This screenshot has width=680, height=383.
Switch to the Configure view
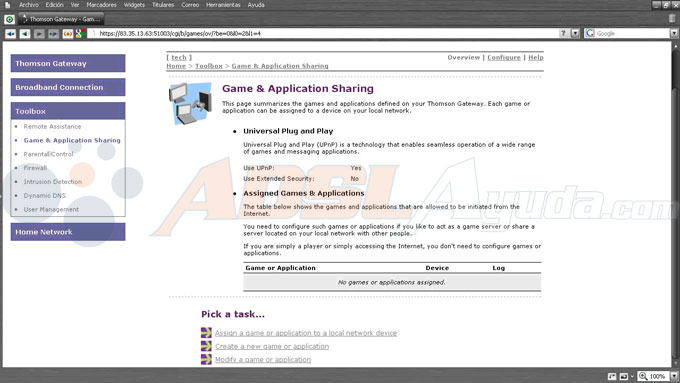504,57
